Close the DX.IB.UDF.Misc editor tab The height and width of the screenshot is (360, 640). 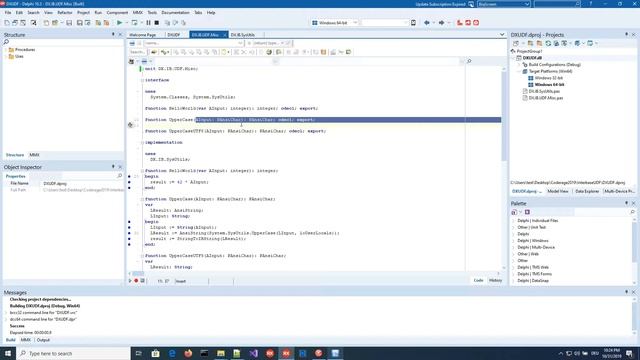(x=225, y=35)
